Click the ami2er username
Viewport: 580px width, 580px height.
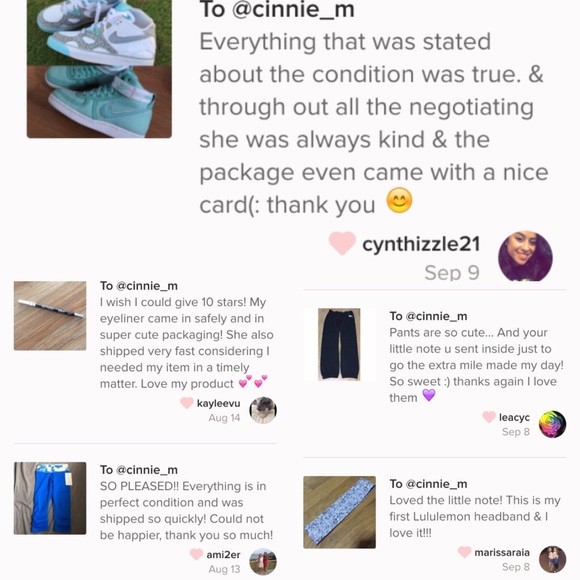click(223, 554)
